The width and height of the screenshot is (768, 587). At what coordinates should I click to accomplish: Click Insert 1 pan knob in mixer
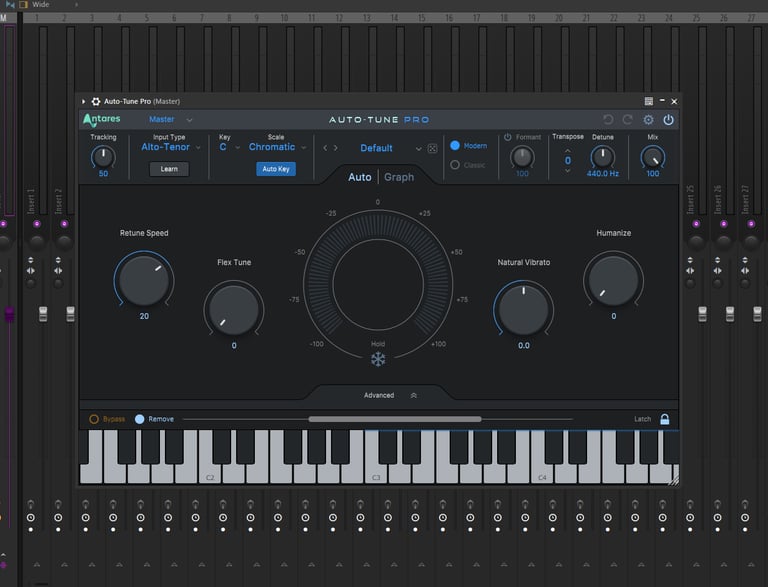(37, 242)
